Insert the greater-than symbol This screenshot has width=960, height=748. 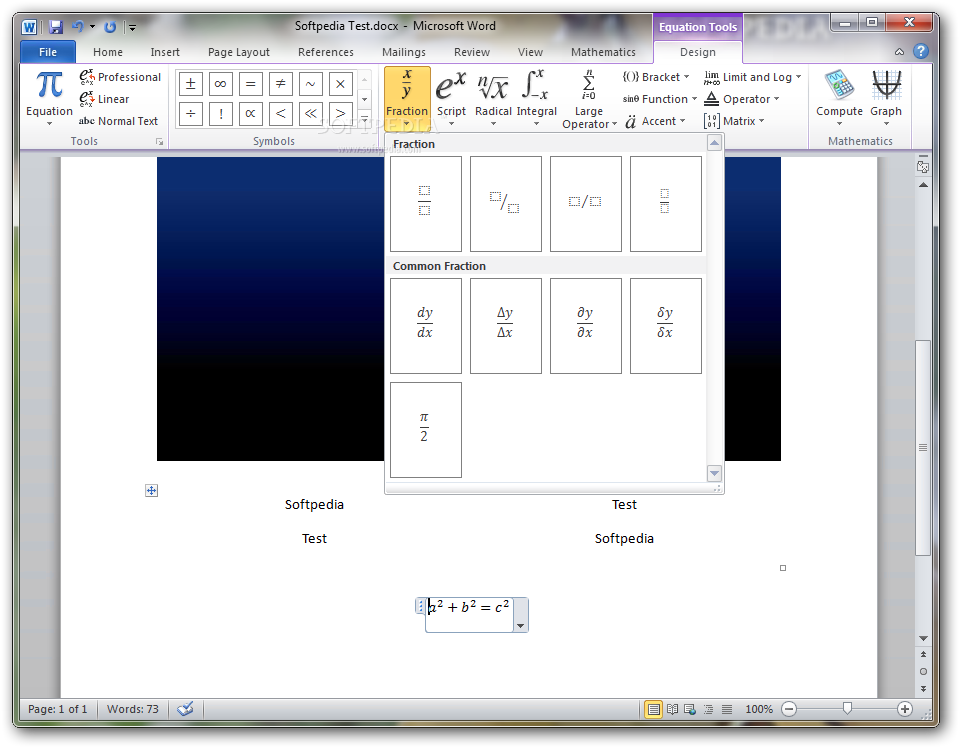click(340, 114)
